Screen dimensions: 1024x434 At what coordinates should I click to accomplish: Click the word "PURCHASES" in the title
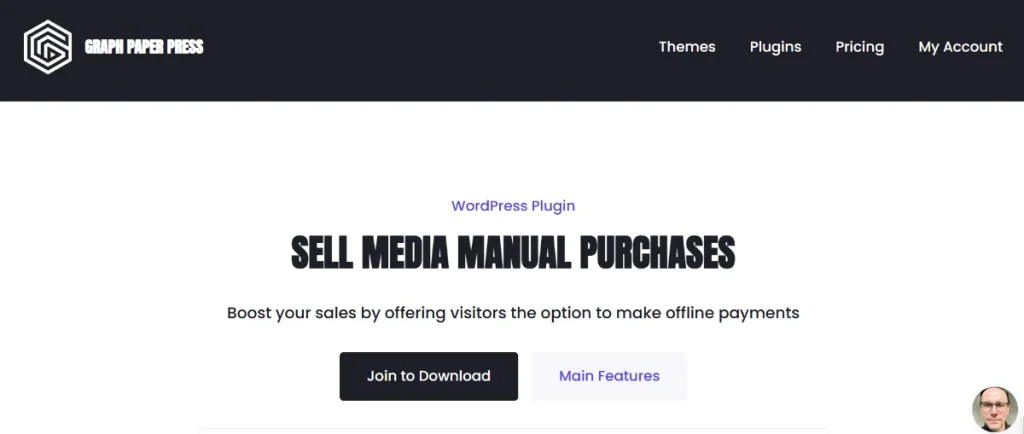657,254
